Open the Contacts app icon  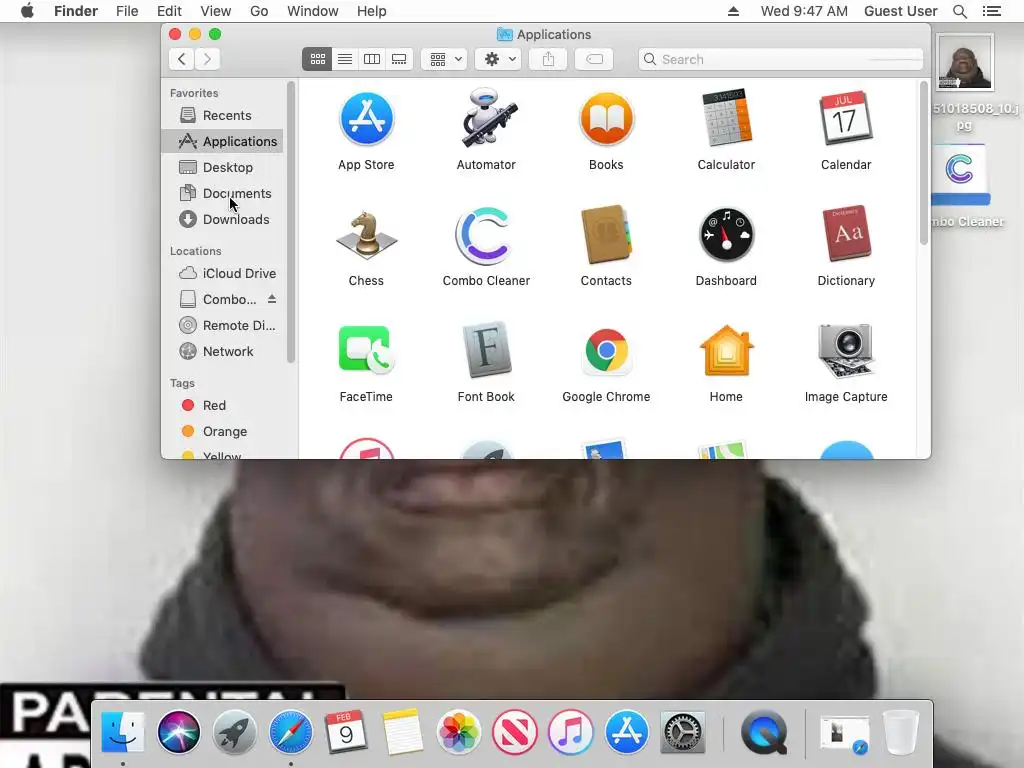[x=606, y=234]
